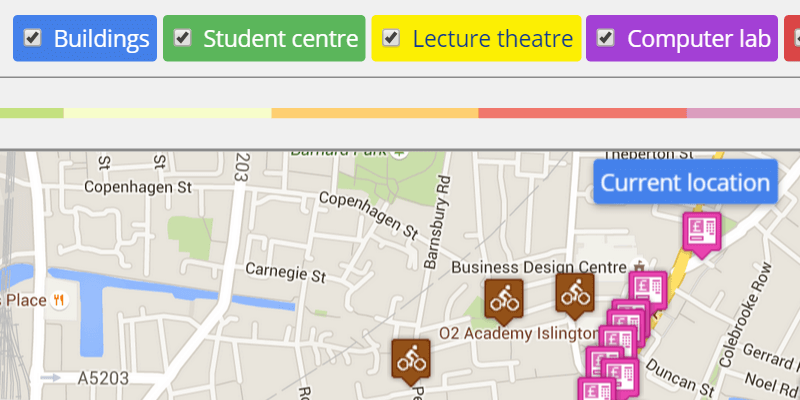The width and height of the screenshot is (800, 400).
Task: Click the Barnsbury Rd street label
Action: (437, 222)
